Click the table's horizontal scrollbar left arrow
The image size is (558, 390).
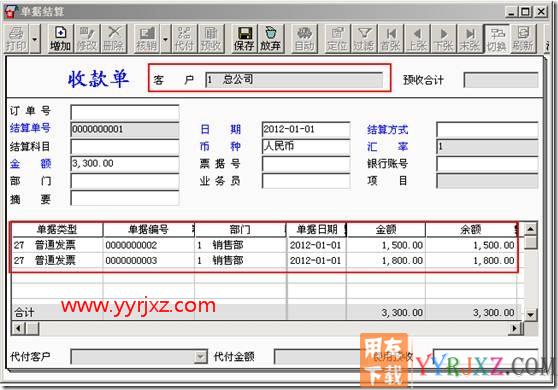point(18,328)
